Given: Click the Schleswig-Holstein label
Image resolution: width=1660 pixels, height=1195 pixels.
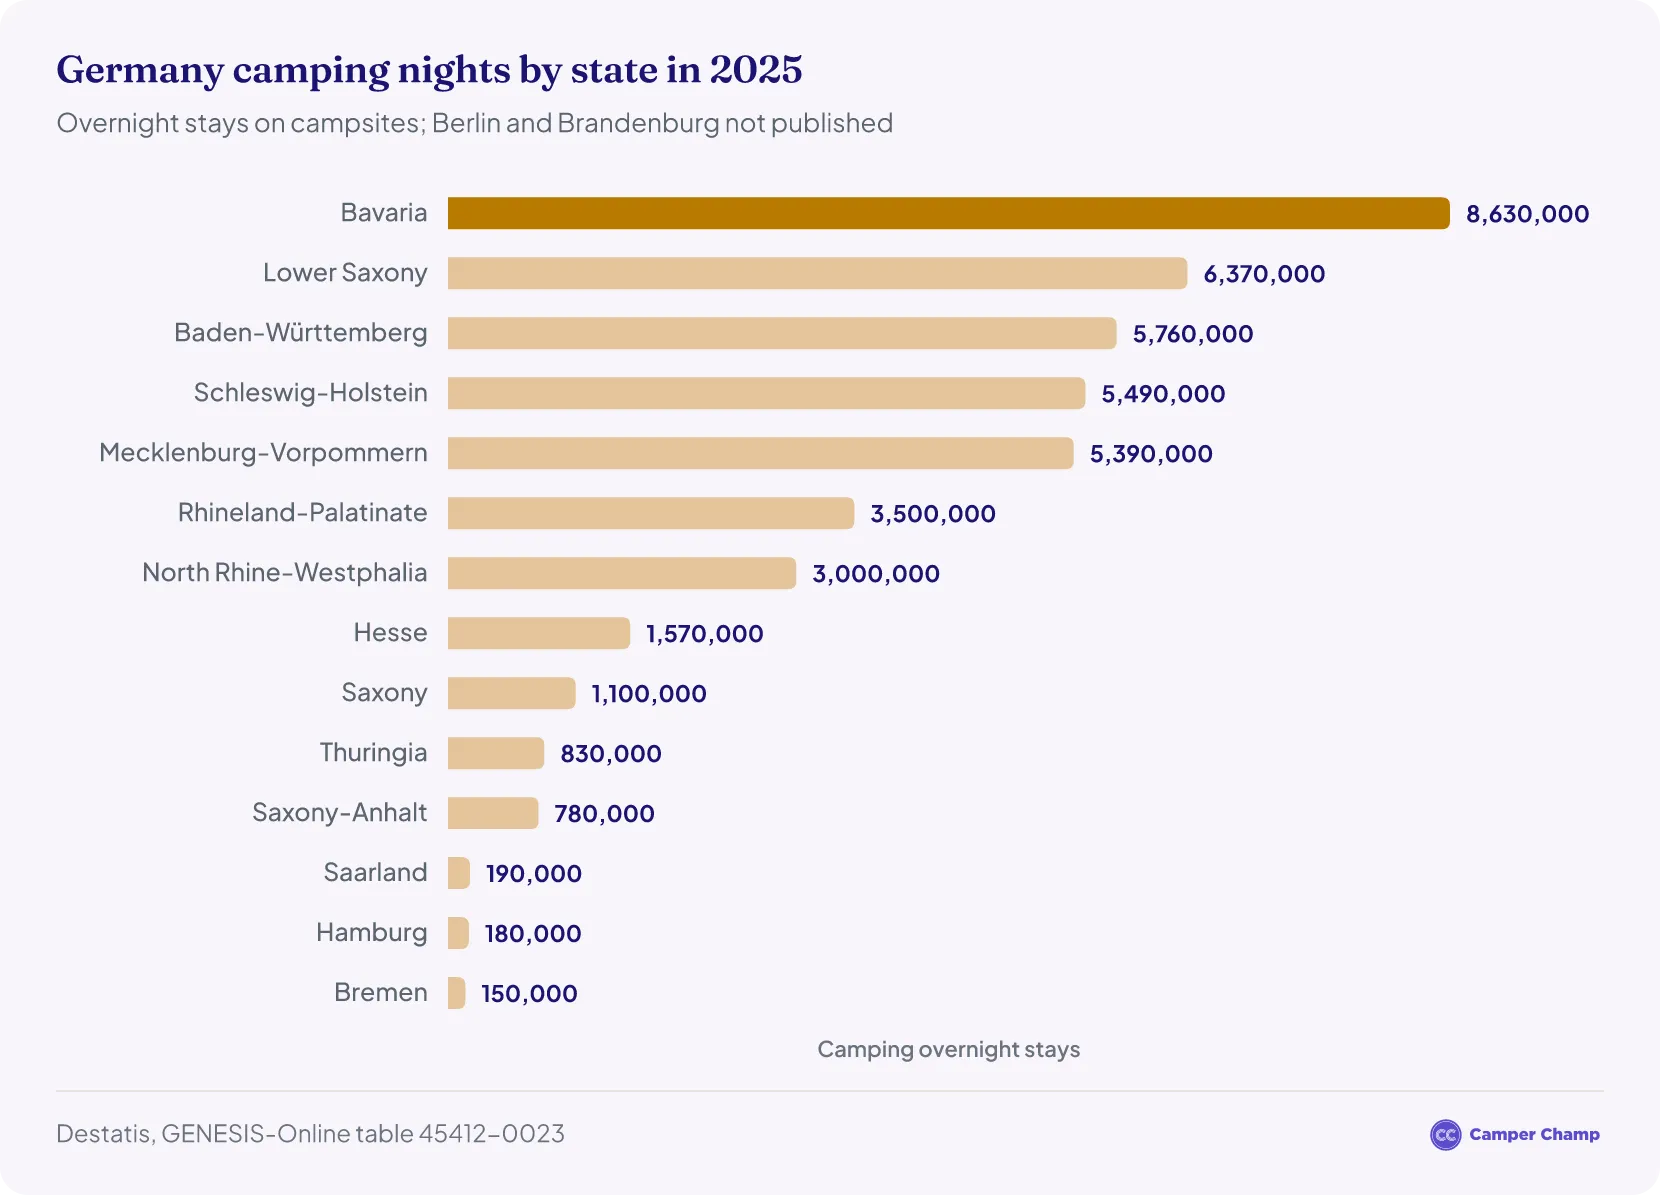Looking at the screenshot, I should point(311,393).
